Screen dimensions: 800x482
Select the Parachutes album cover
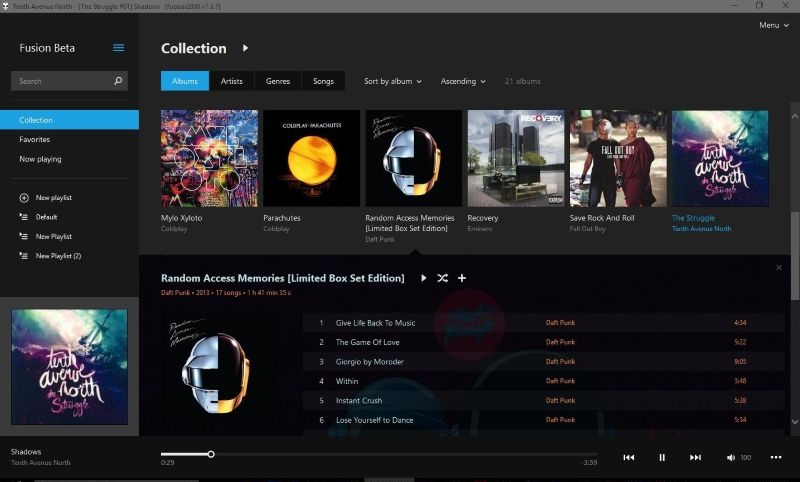311,158
